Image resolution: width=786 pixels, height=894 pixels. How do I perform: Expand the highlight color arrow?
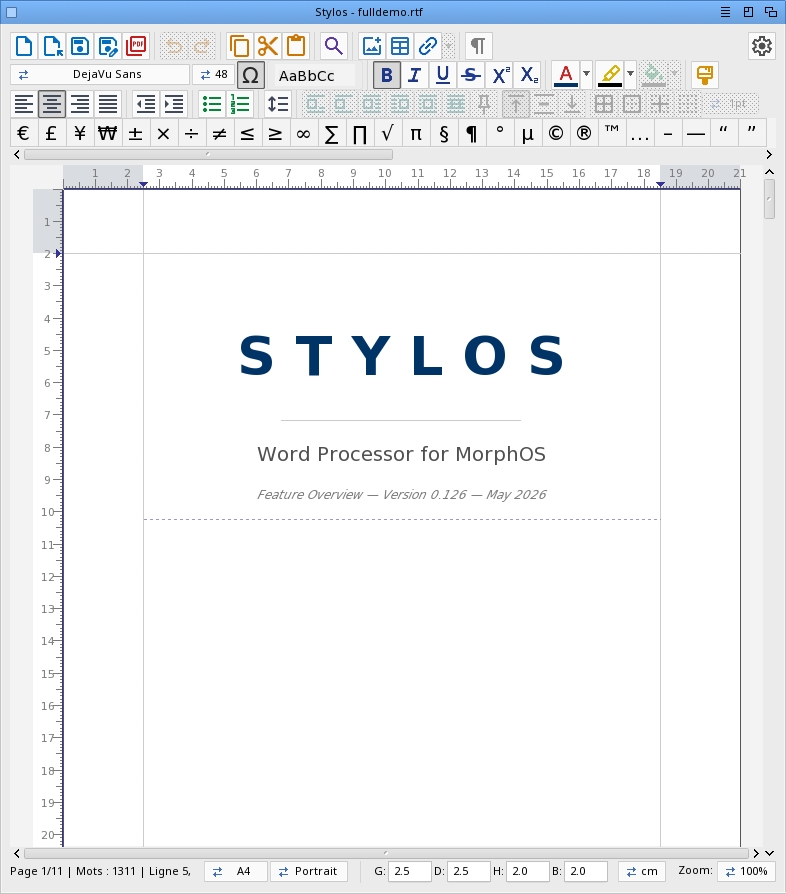point(630,74)
